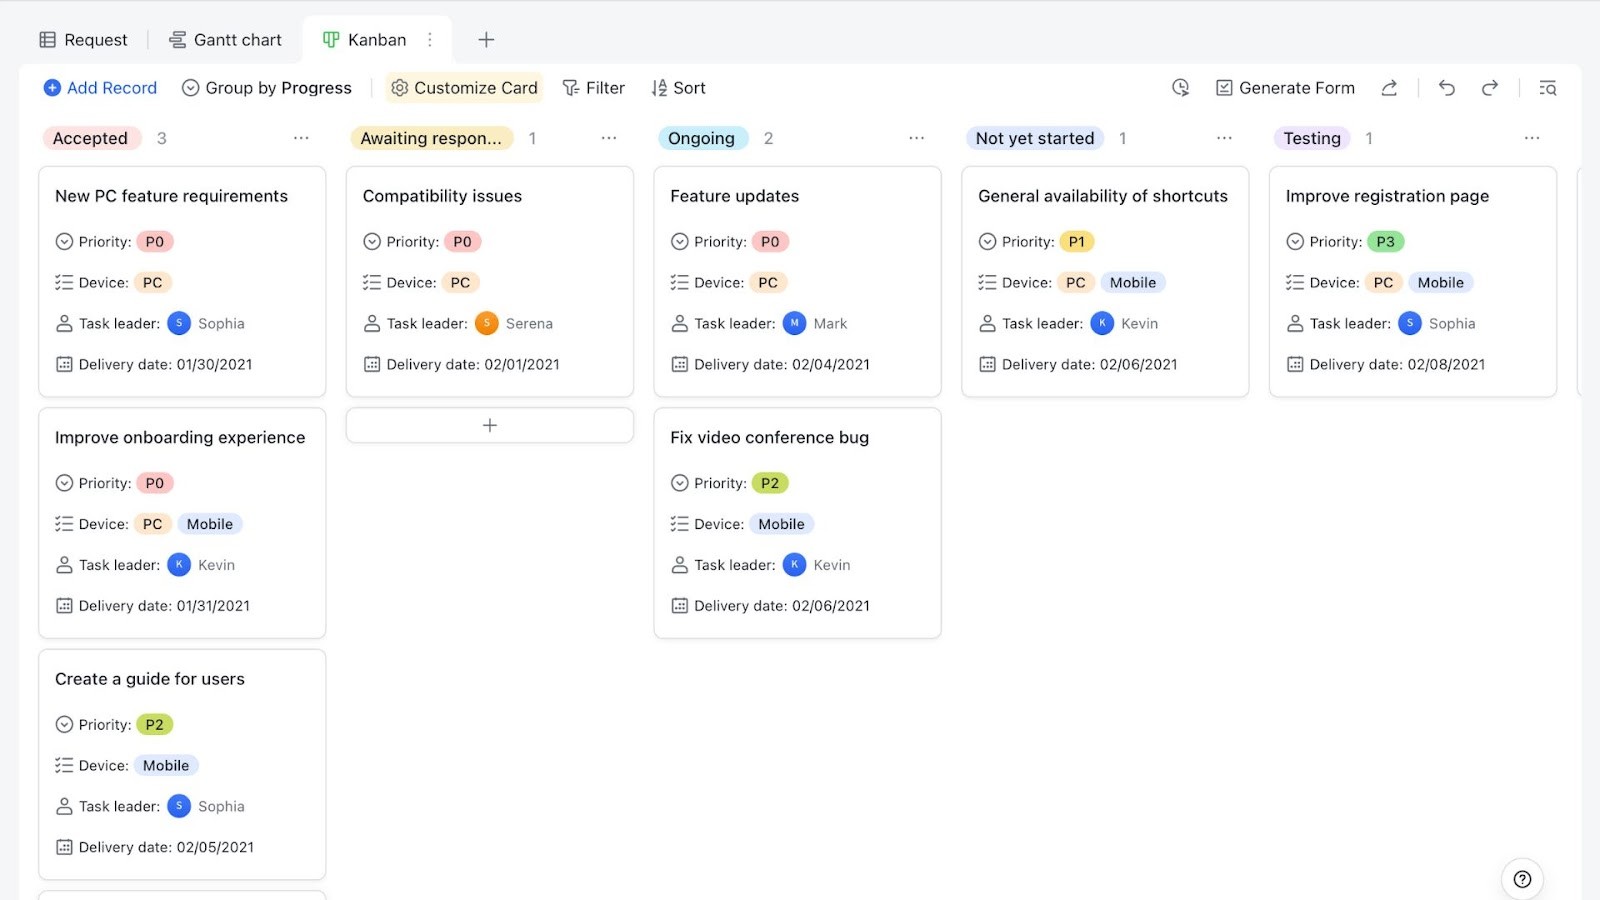Click the Add Record button

100,88
